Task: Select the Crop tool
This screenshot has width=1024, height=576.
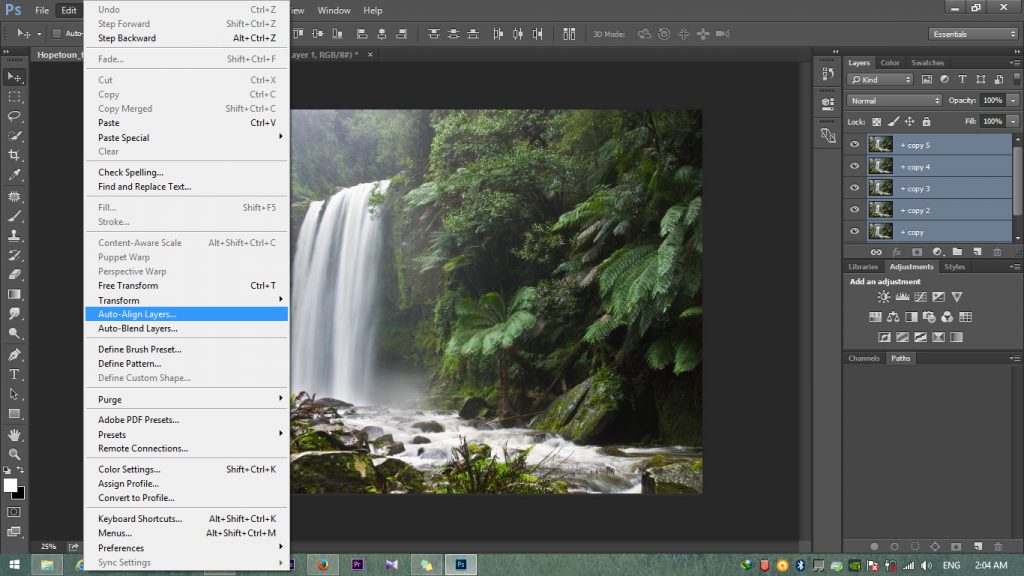Action: (15, 155)
